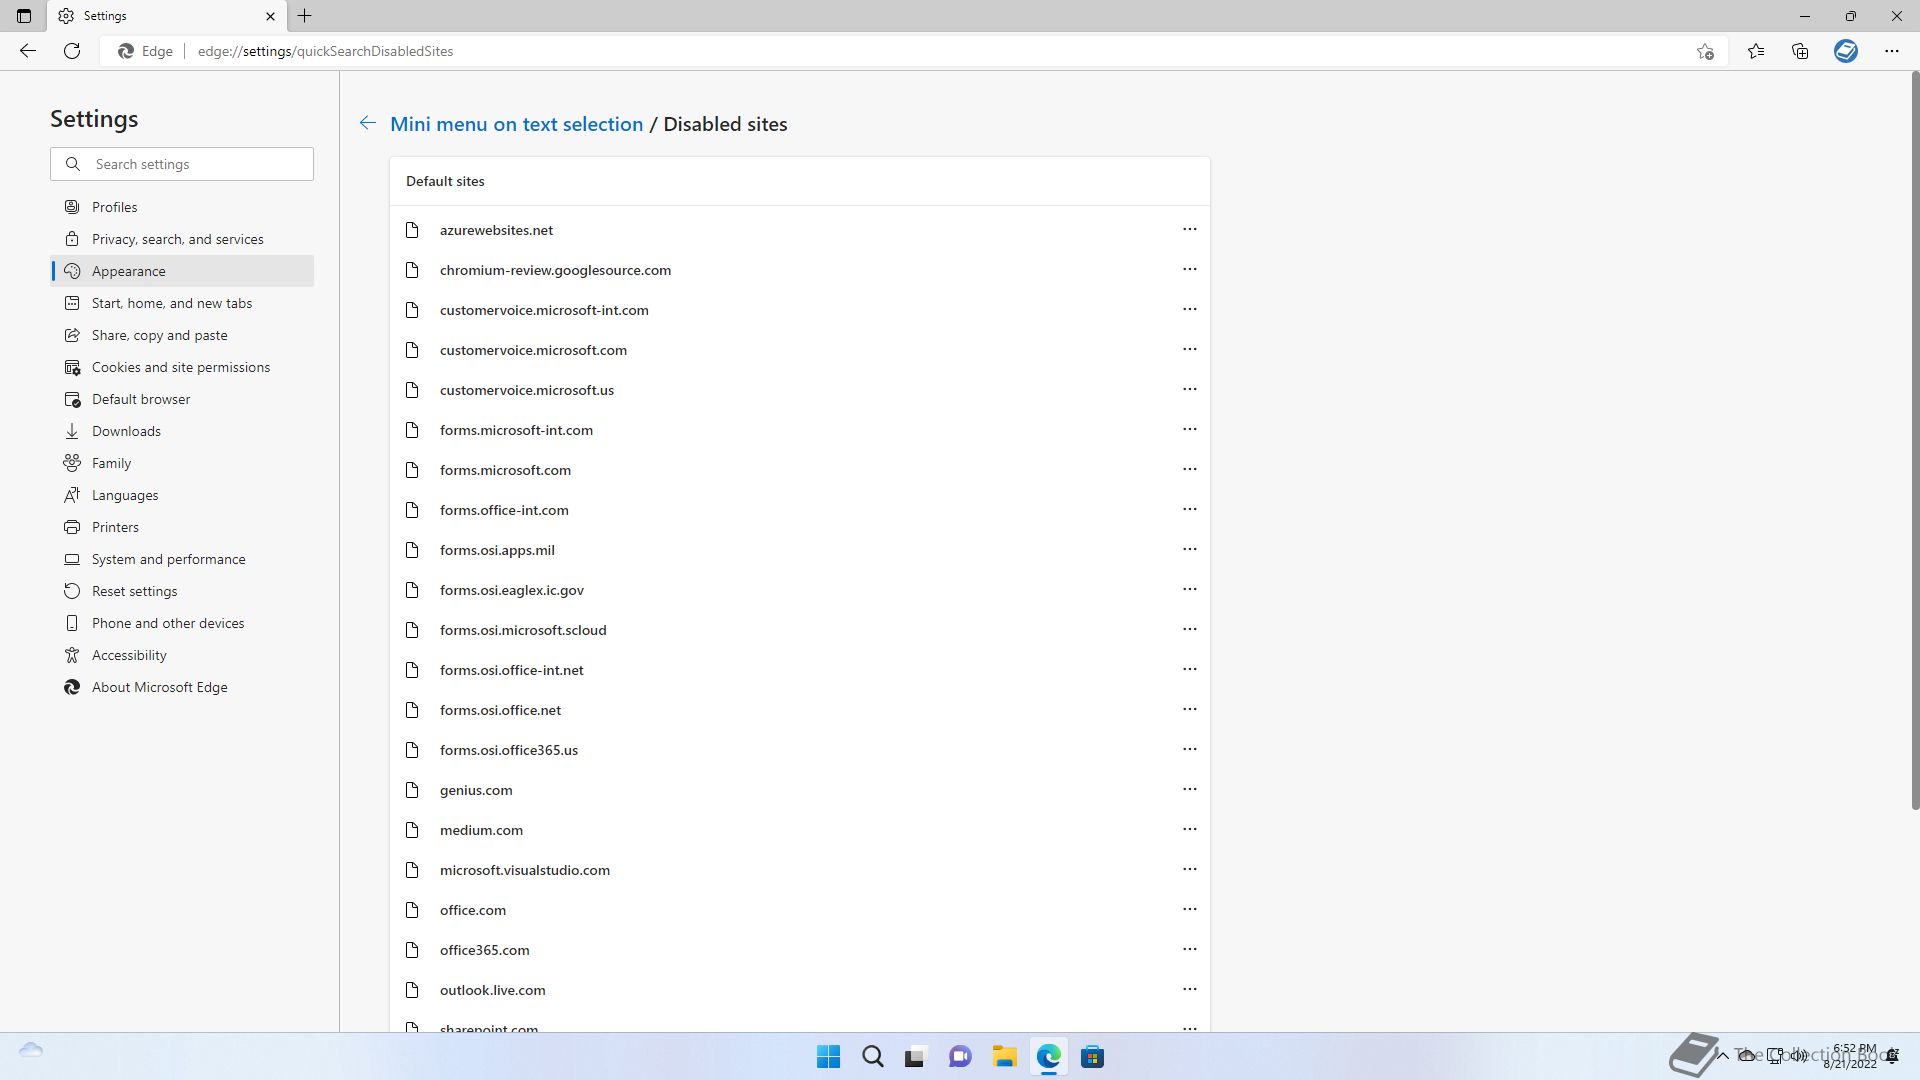Open more actions for customervoice.microsoft.com

pyautogui.click(x=1189, y=349)
